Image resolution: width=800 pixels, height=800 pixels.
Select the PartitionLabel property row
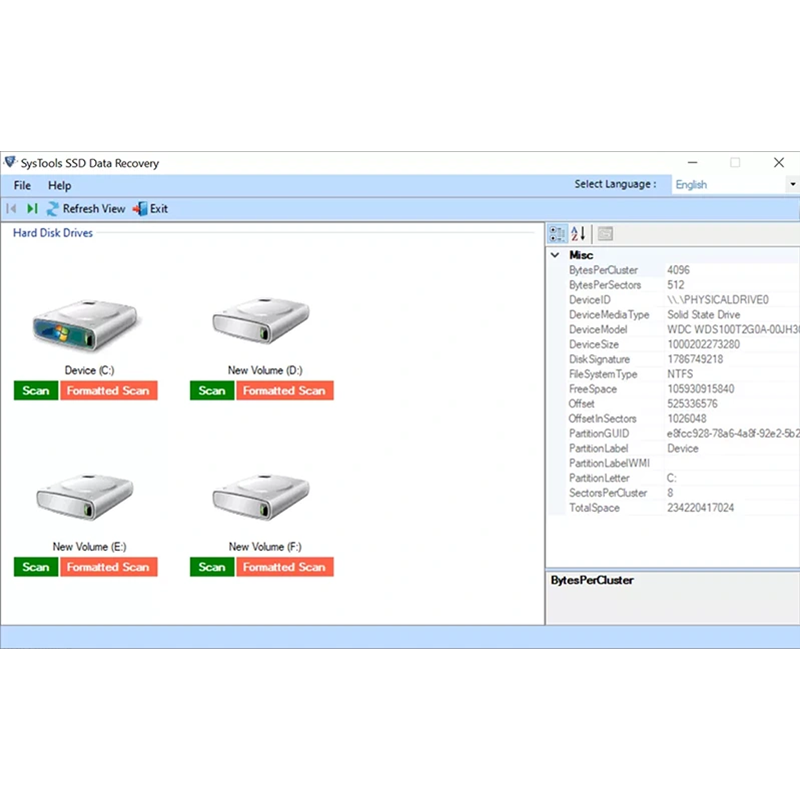[682, 448]
